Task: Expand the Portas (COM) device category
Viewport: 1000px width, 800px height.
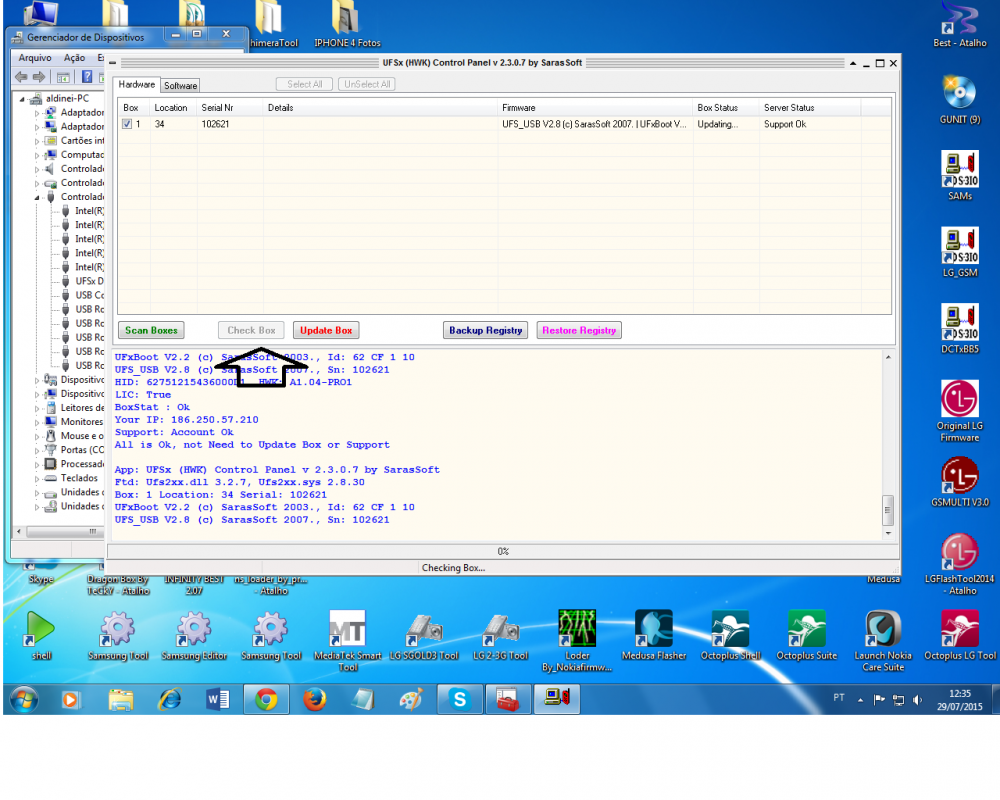Action: pyautogui.click(x=37, y=450)
